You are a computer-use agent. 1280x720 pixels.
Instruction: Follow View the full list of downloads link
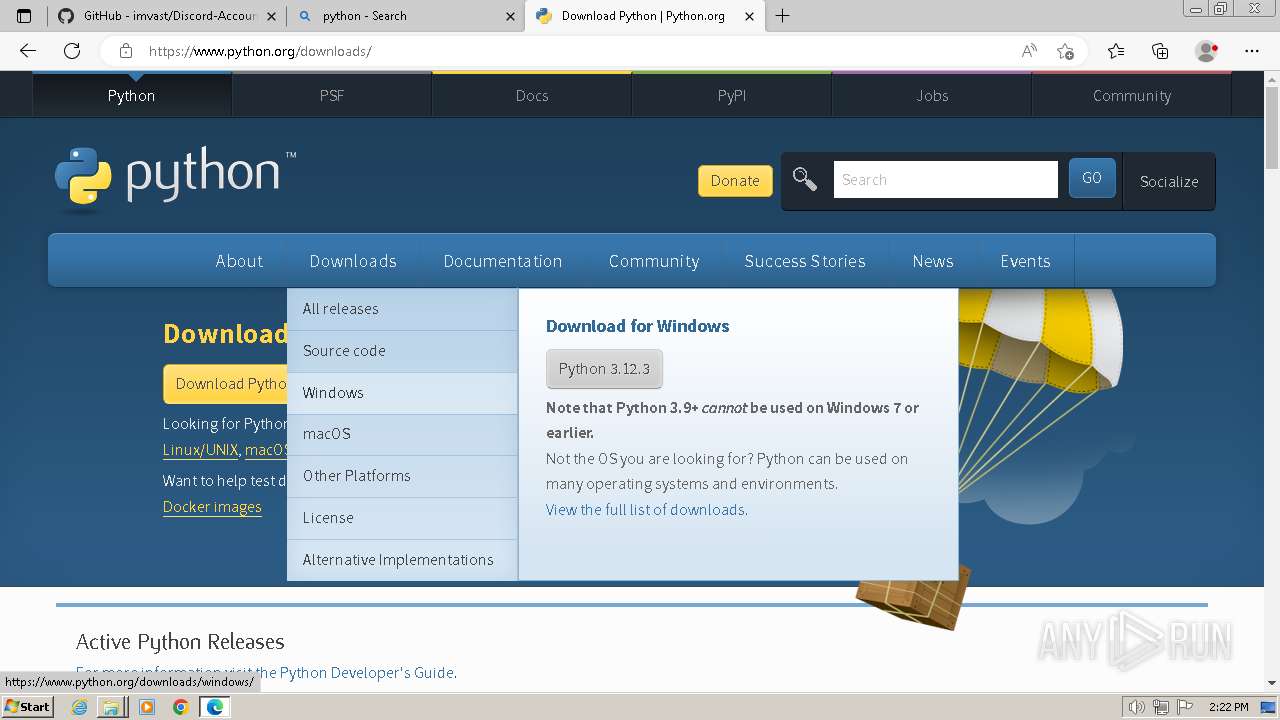(x=646, y=510)
